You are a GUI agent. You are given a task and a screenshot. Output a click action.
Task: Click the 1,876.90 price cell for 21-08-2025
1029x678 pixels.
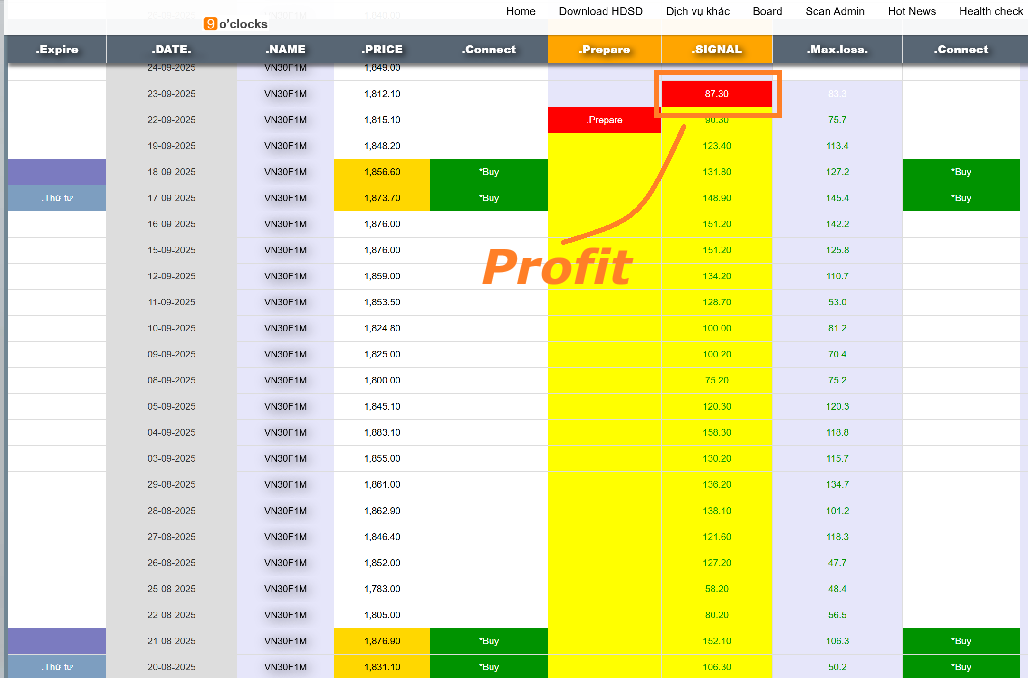(382, 641)
